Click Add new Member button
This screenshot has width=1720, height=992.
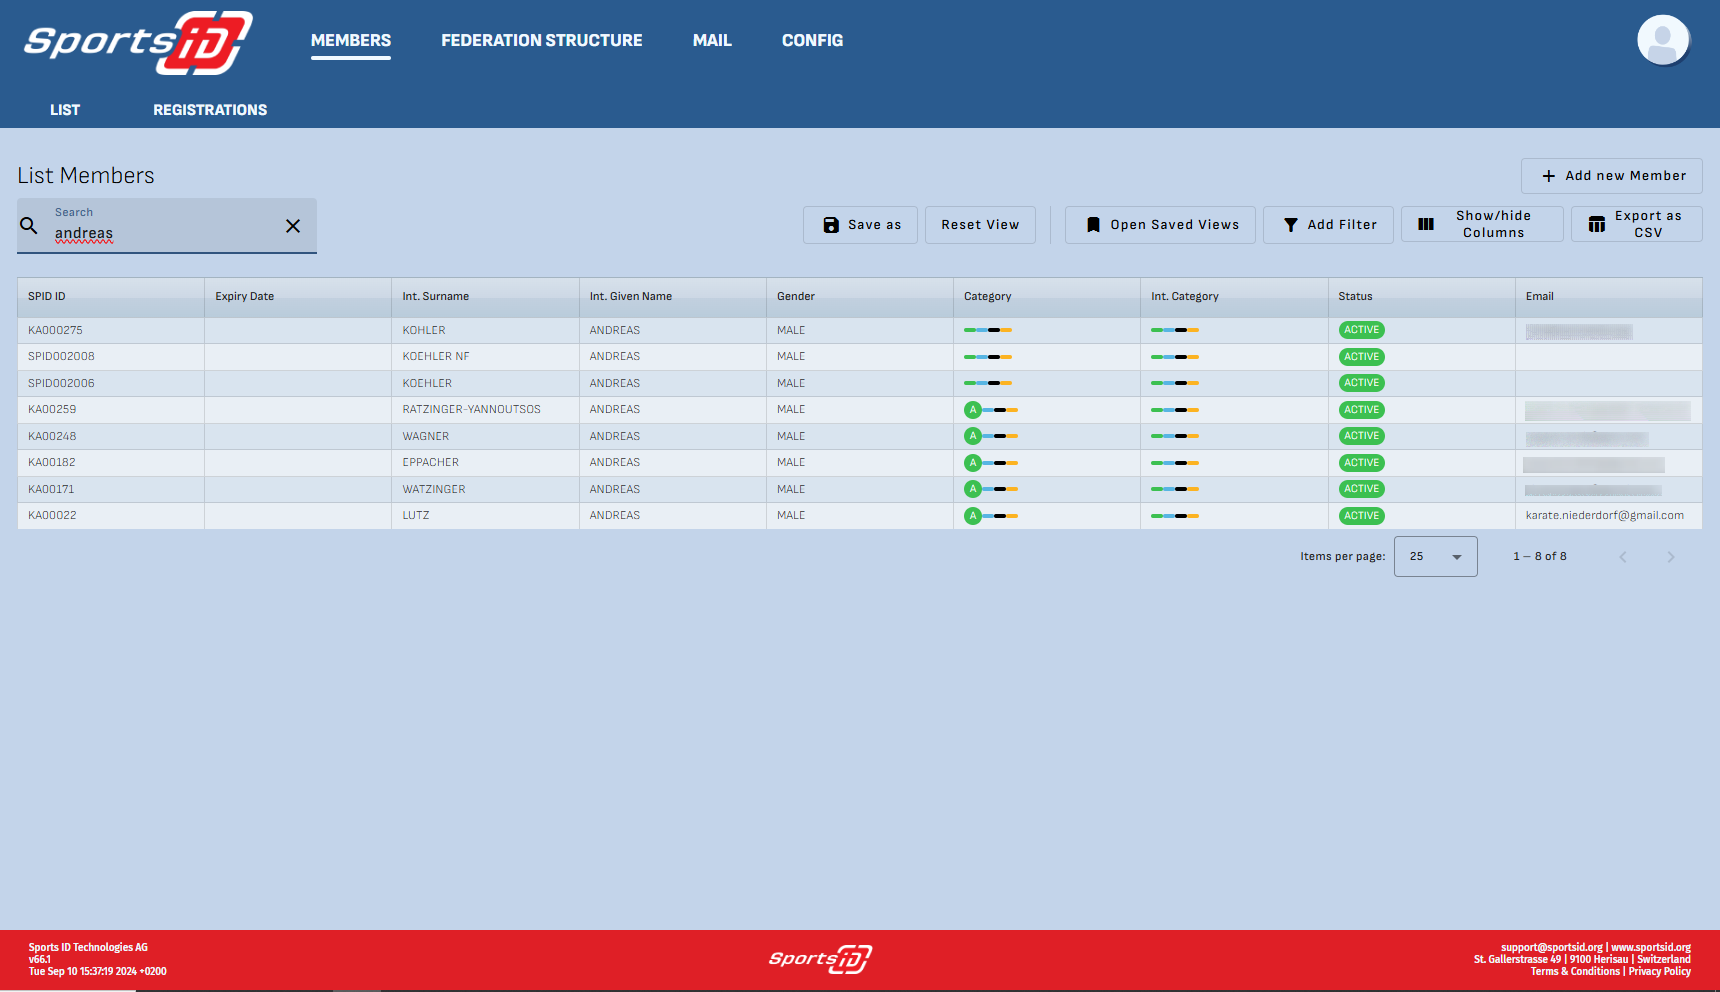[x=1611, y=176]
